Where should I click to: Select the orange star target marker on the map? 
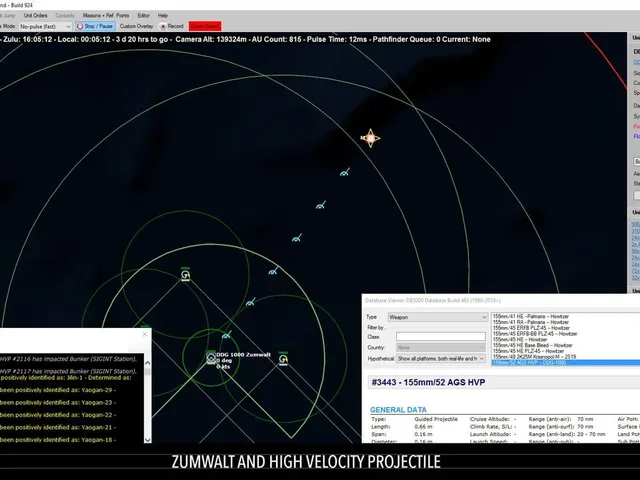[x=370, y=138]
